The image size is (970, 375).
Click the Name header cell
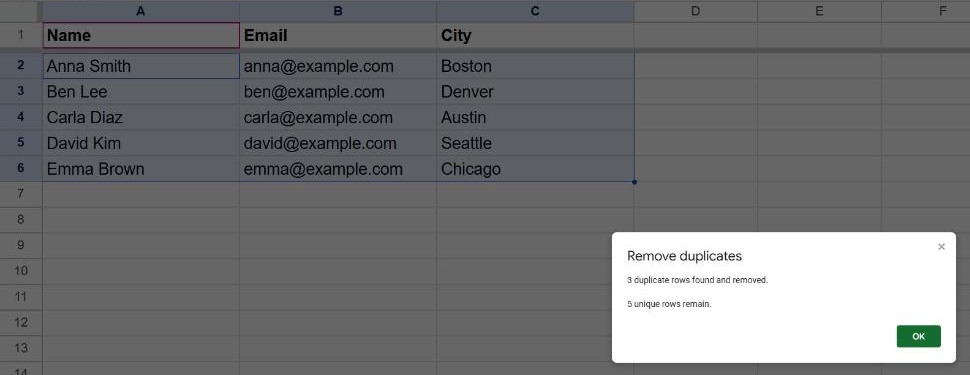click(141, 35)
